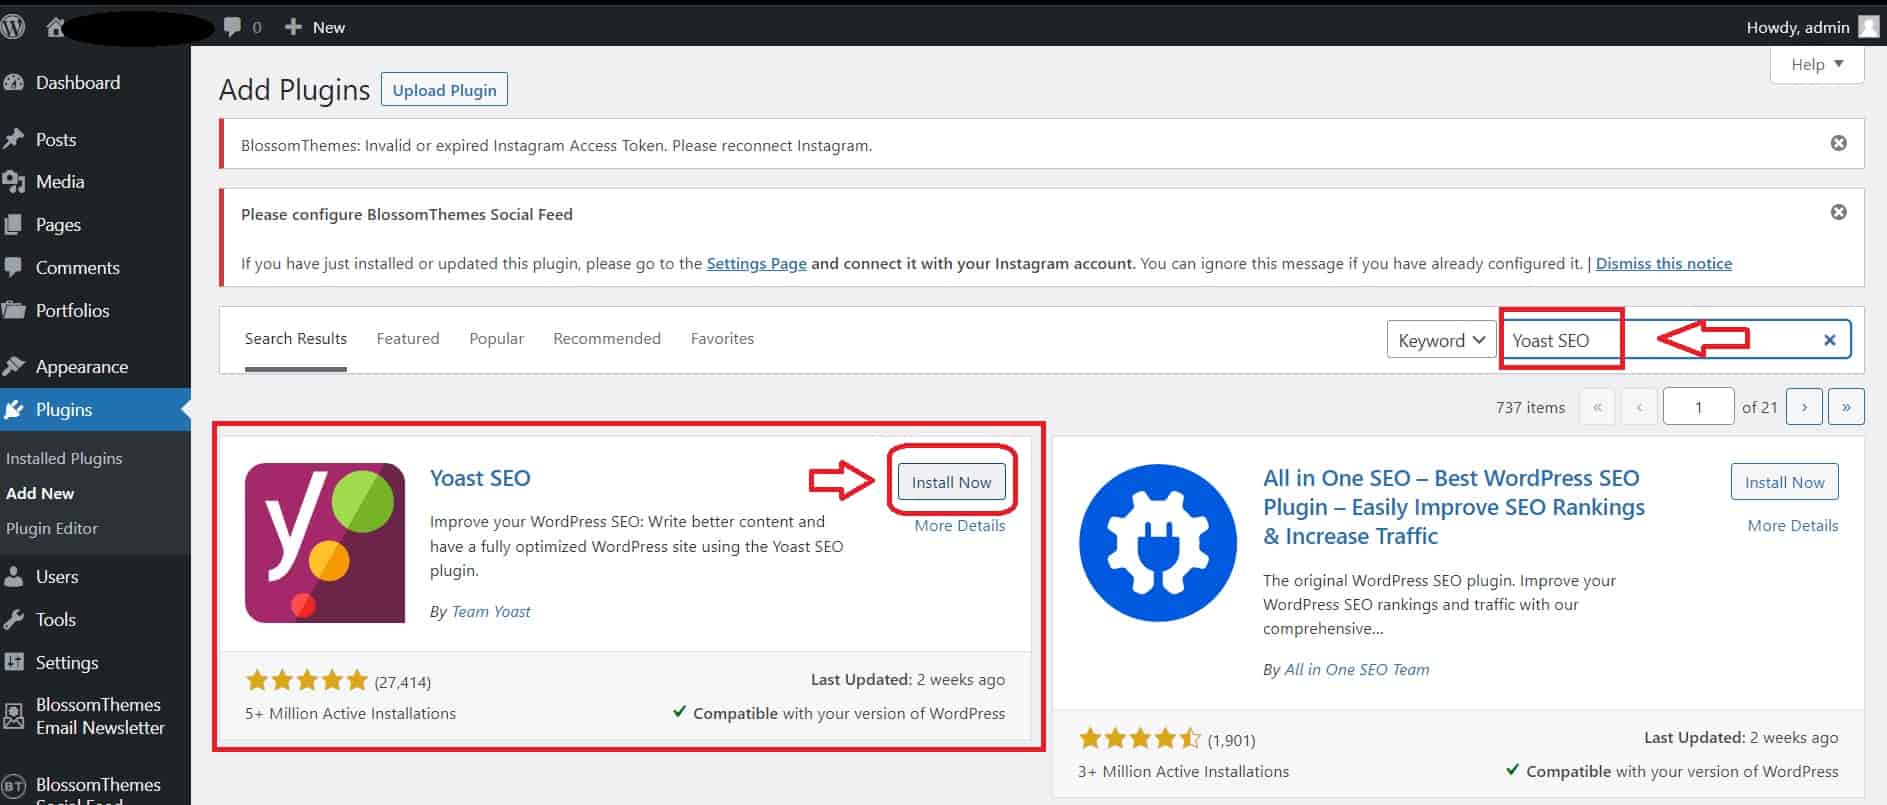This screenshot has height=805, width=1887.
Task: Dismiss the Instagram Access Token notice
Action: pos(1838,143)
